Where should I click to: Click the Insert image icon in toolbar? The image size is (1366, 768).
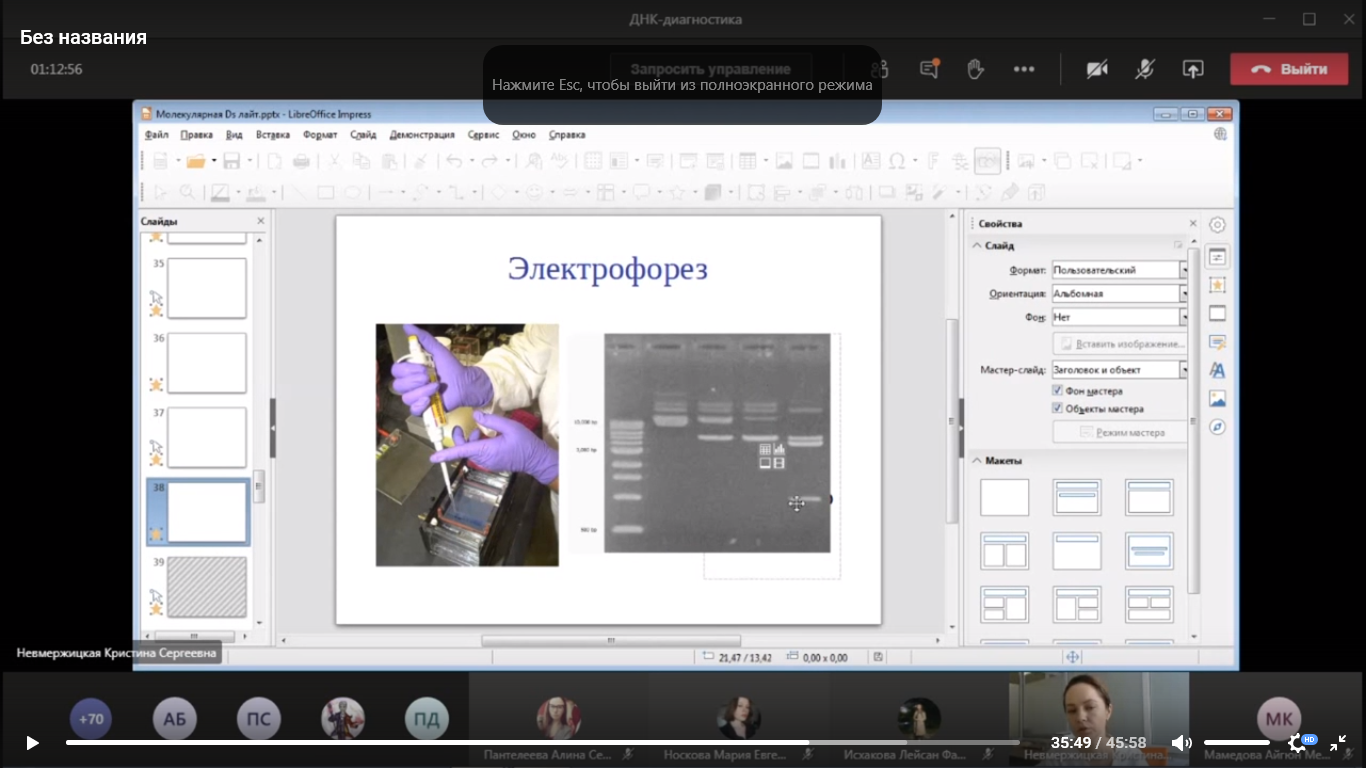pyautogui.click(x=784, y=161)
